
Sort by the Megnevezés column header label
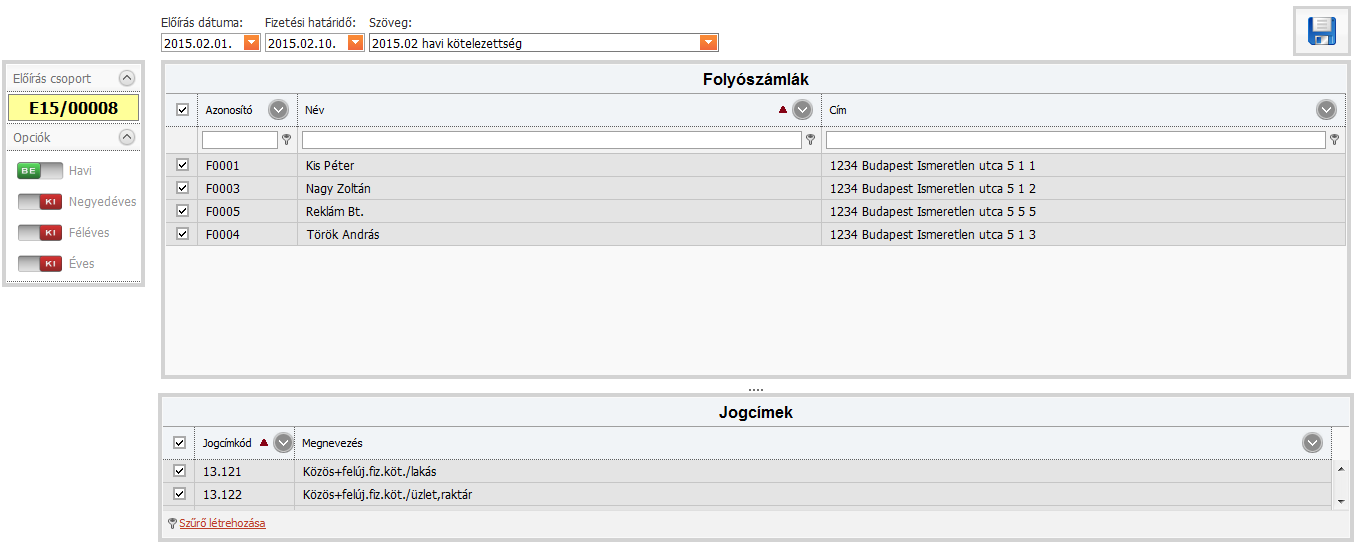pos(332,442)
